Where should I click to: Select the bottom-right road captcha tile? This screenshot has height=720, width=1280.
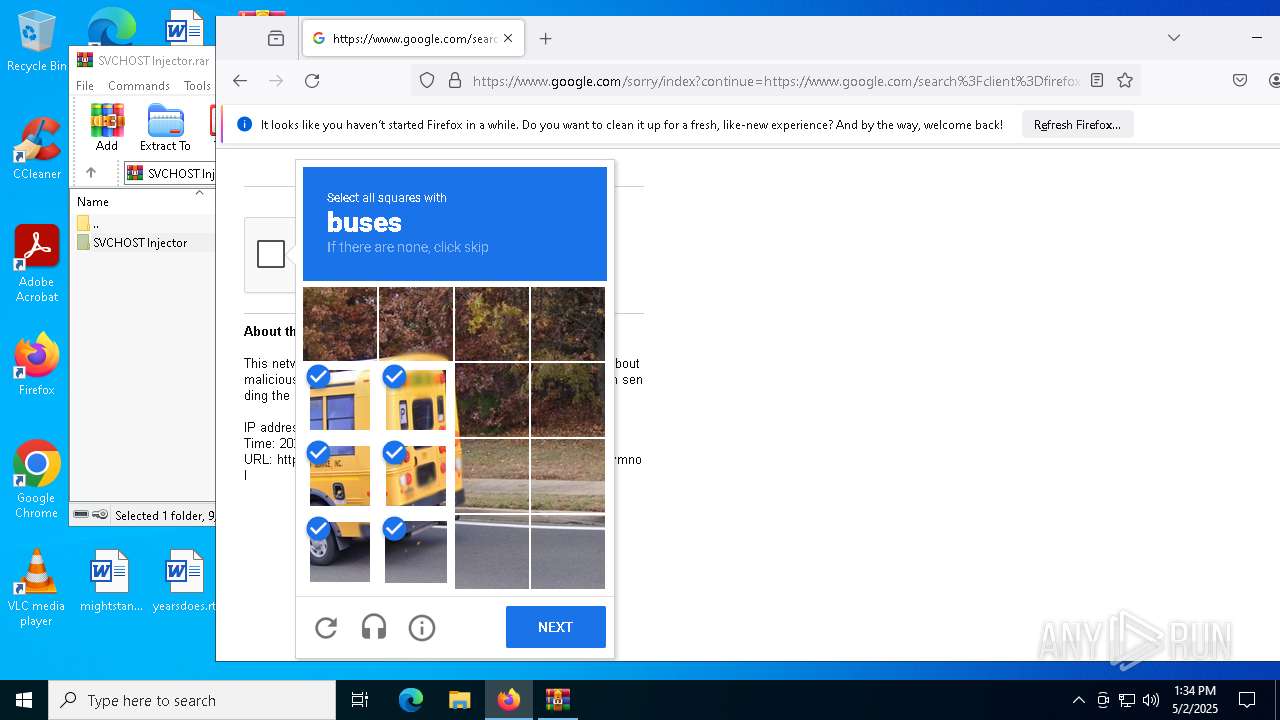pyautogui.click(x=568, y=552)
